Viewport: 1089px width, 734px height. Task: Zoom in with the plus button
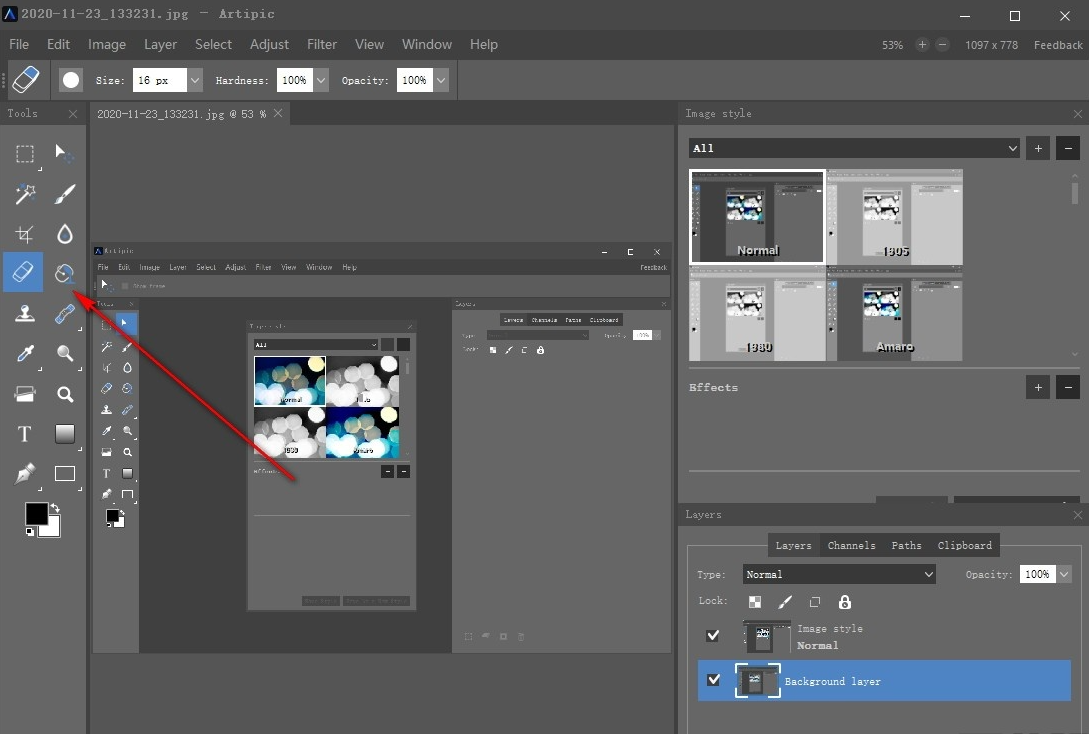click(922, 44)
